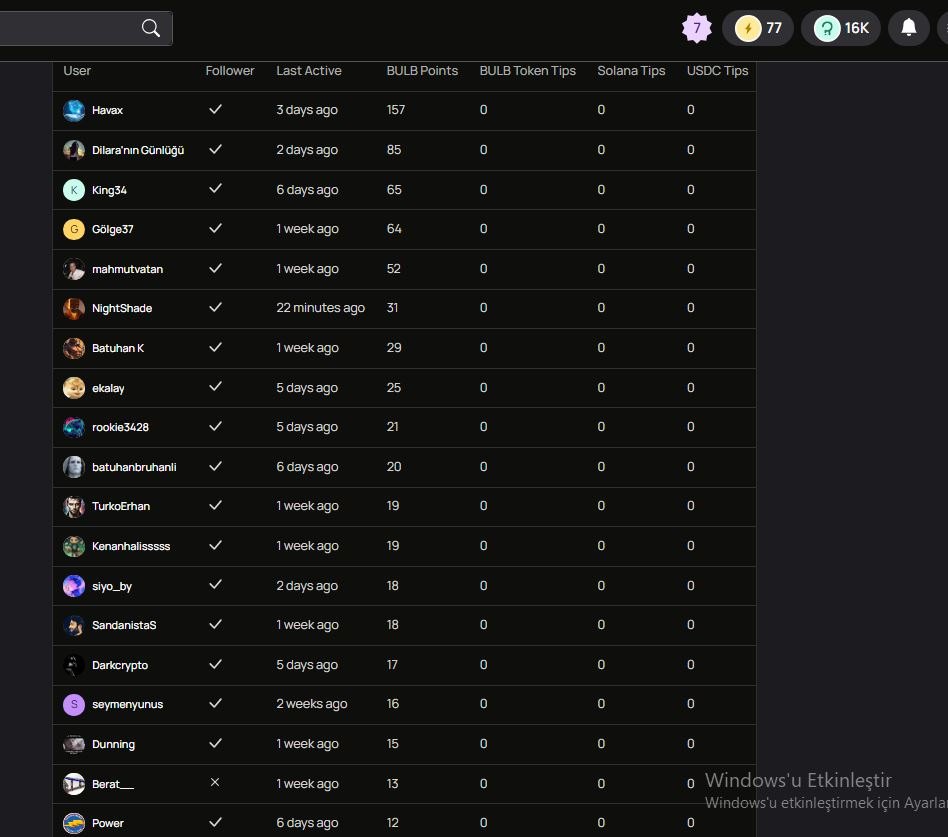The image size is (948, 837).
Task: Open siyo_by's avatar
Action: 74,586
